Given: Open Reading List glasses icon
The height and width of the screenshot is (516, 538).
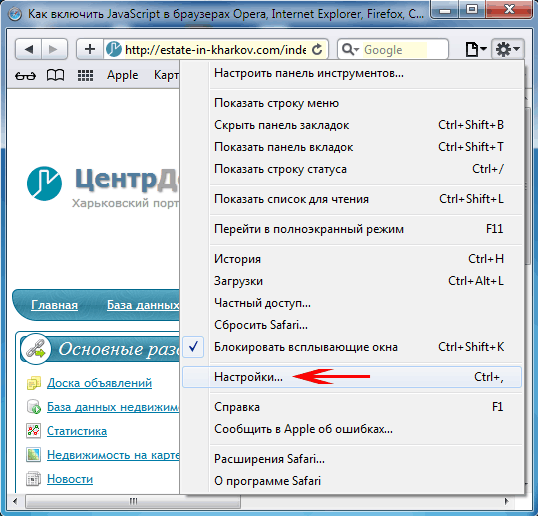Looking at the screenshot, I should tap(25, 75).
